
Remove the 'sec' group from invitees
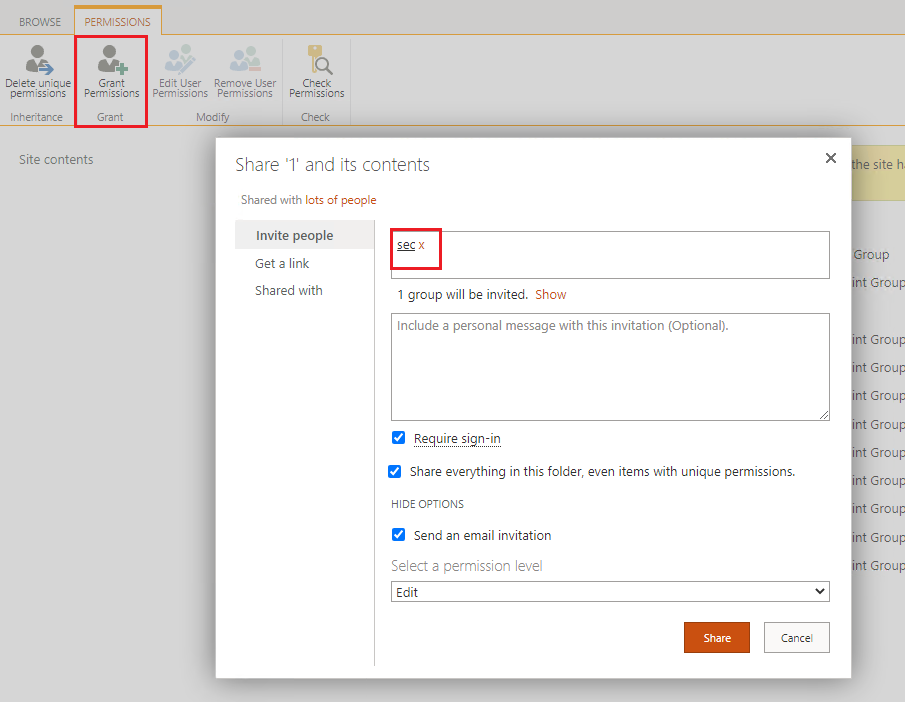click(419, 244)
